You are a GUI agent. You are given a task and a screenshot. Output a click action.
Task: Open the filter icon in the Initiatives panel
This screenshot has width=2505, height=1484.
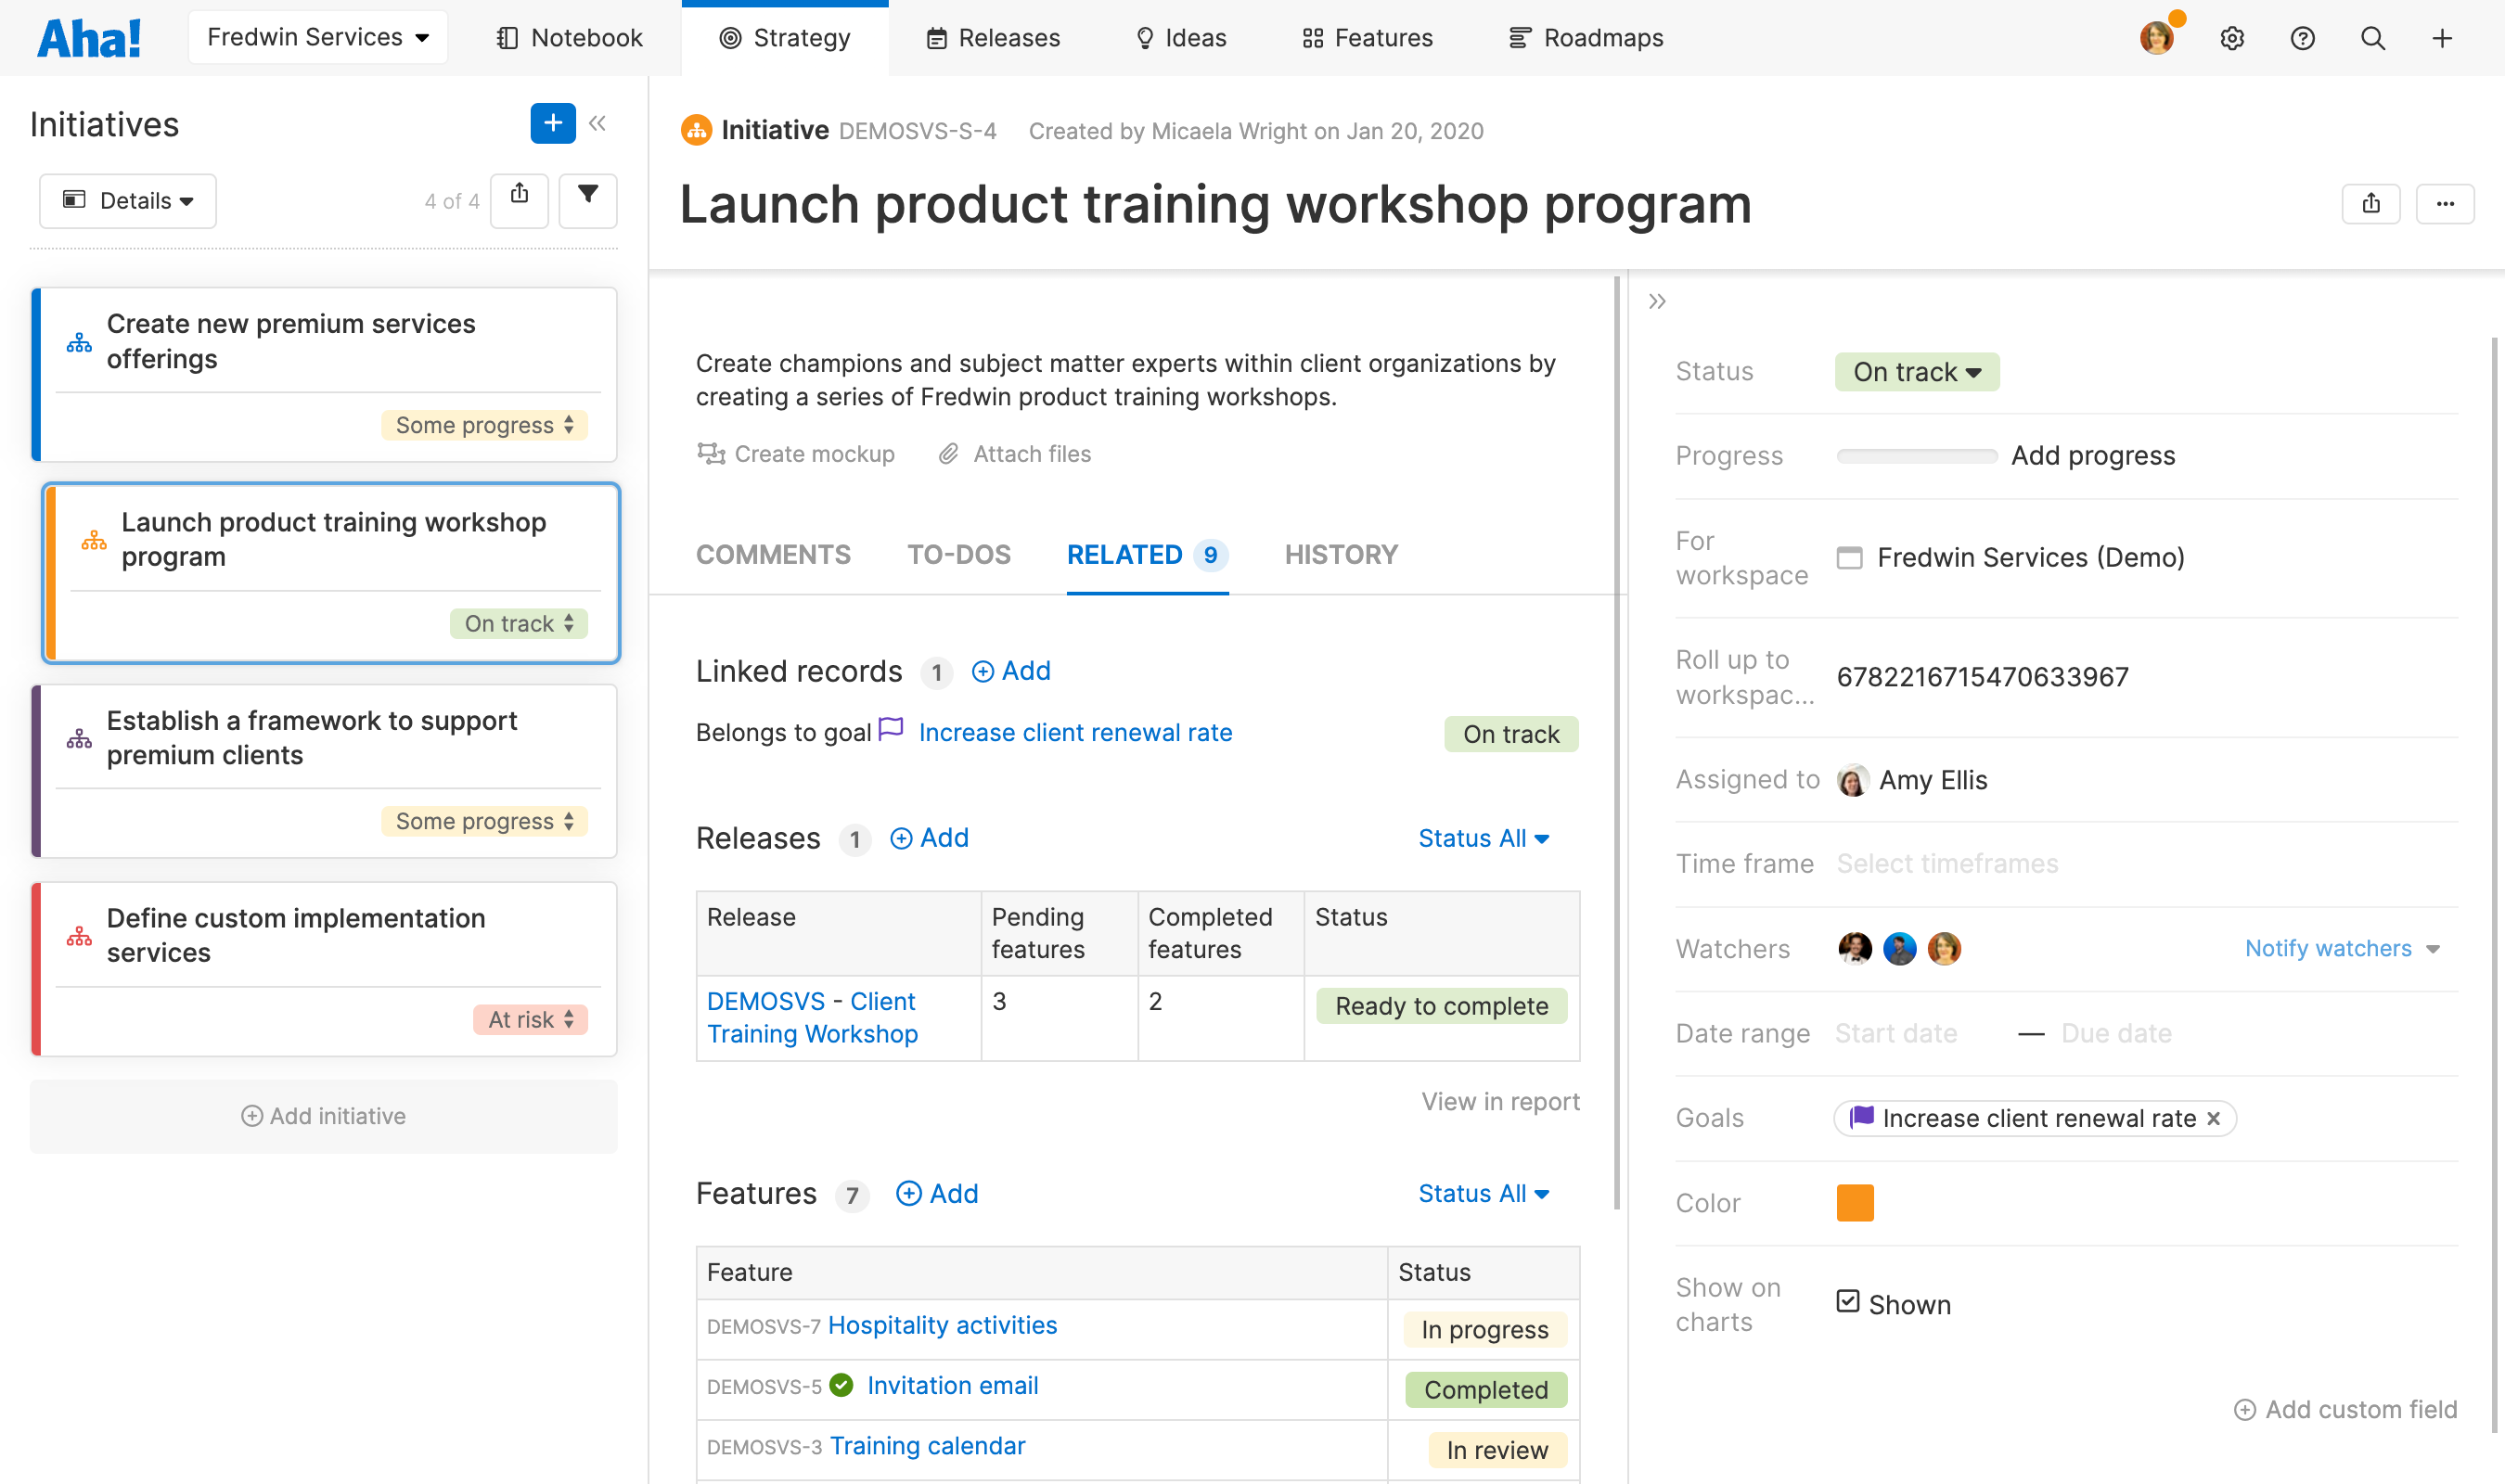point(588,200)
